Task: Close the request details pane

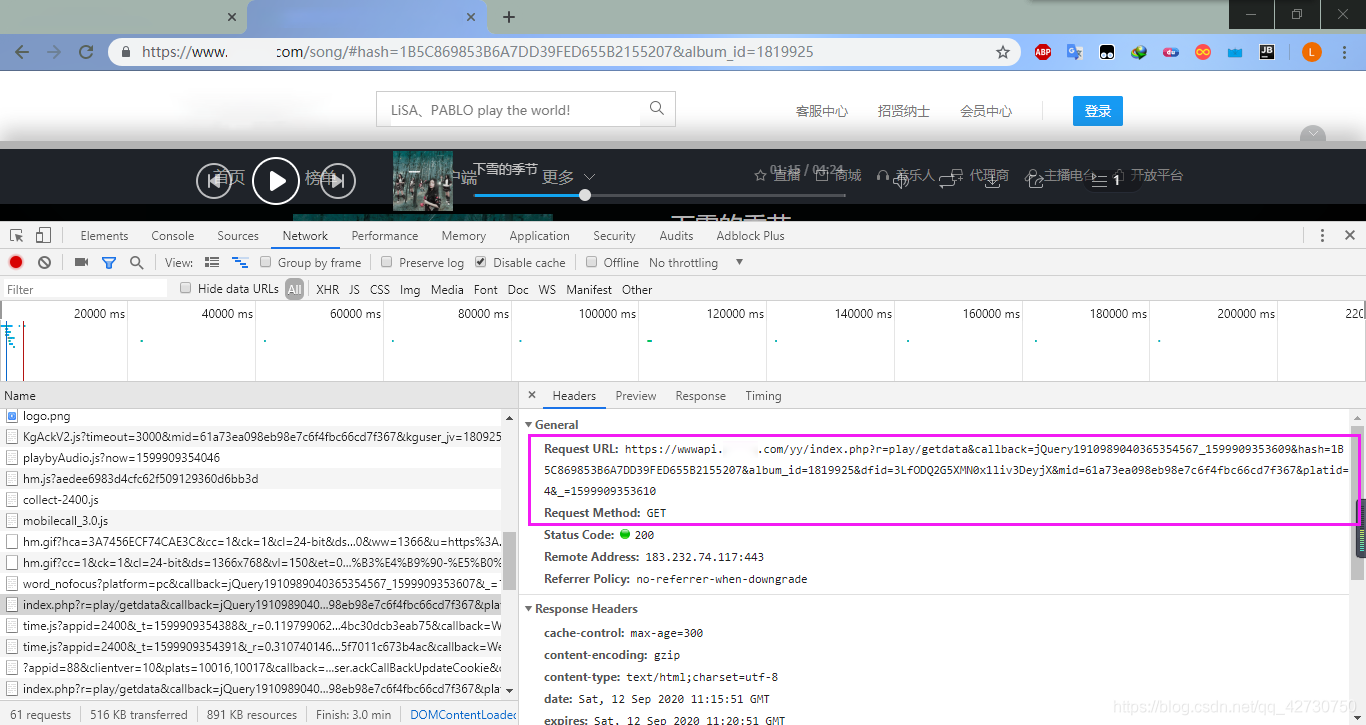Action: (x=532, y=395)
